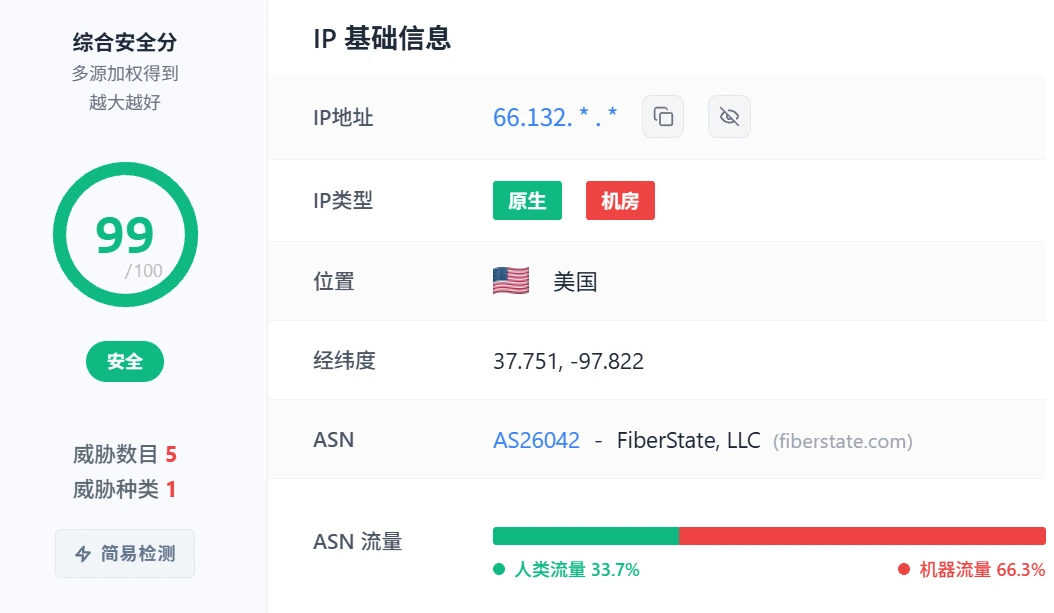Viewport: 1054px width, 613px height.
Task: Click the FiberState, LLC organization name
Action: [689, 440]
